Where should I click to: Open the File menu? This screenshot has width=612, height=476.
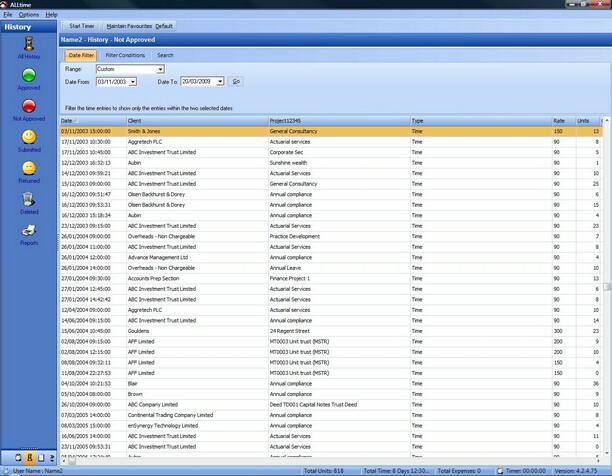click(8, 15)
